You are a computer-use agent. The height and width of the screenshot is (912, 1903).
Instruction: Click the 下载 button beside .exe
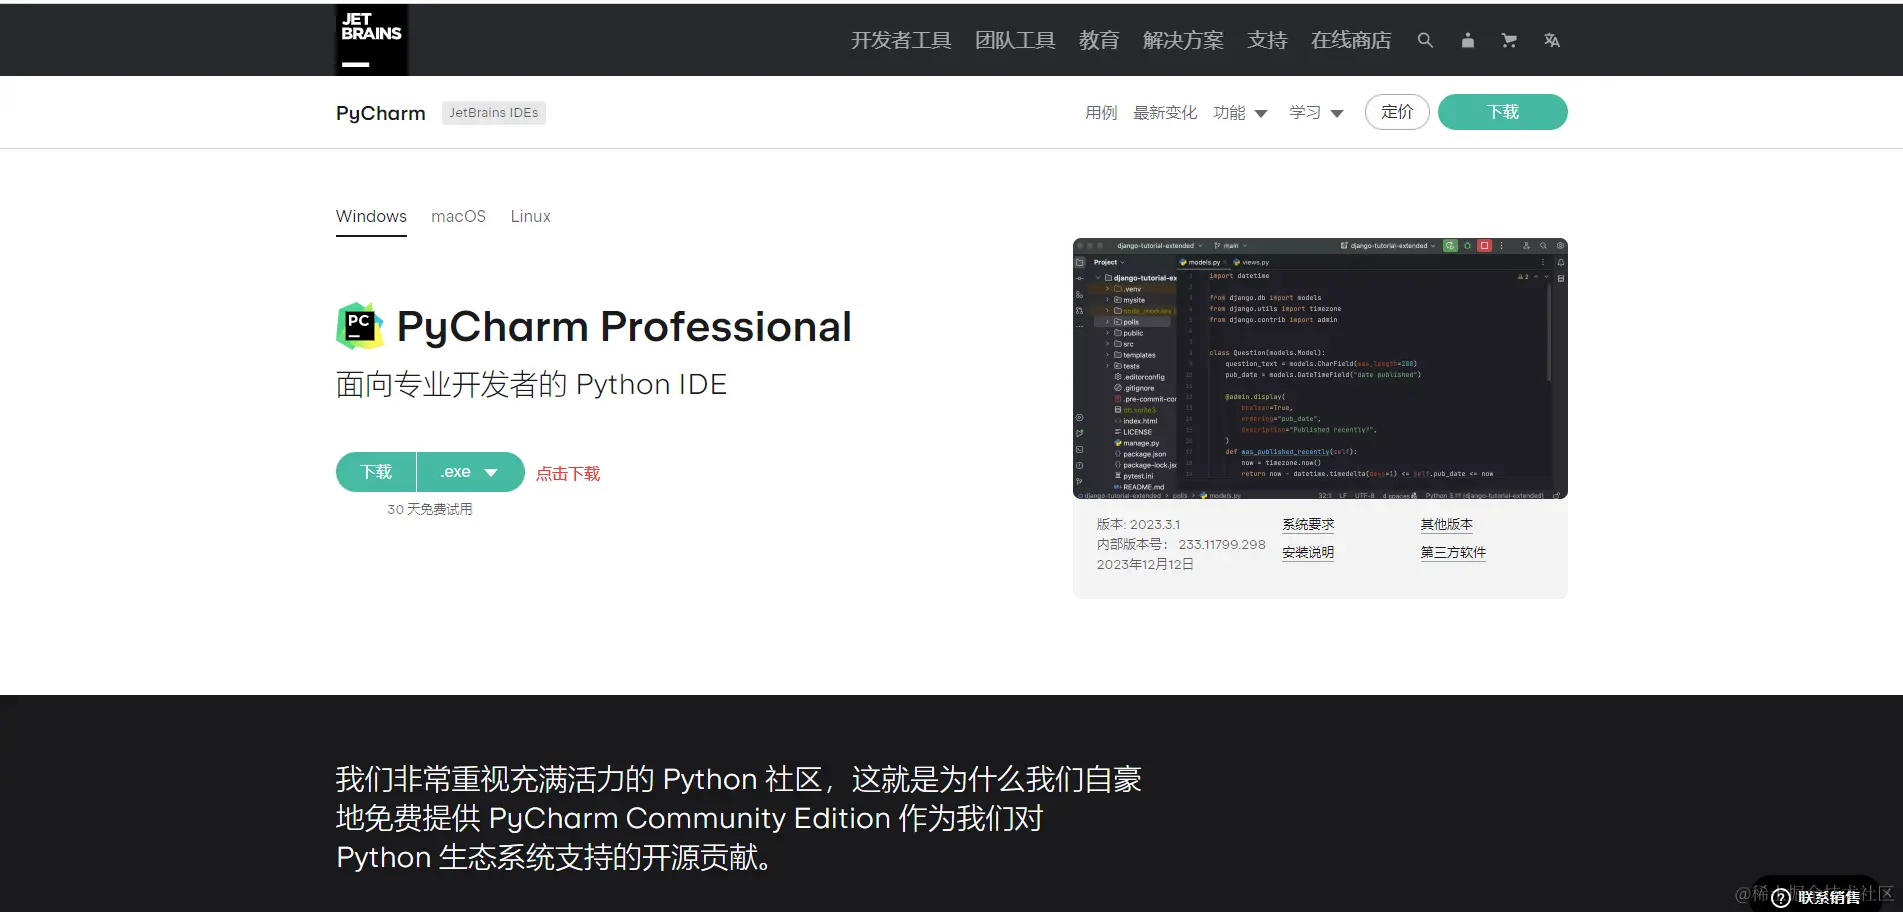[x=376, y=472]
